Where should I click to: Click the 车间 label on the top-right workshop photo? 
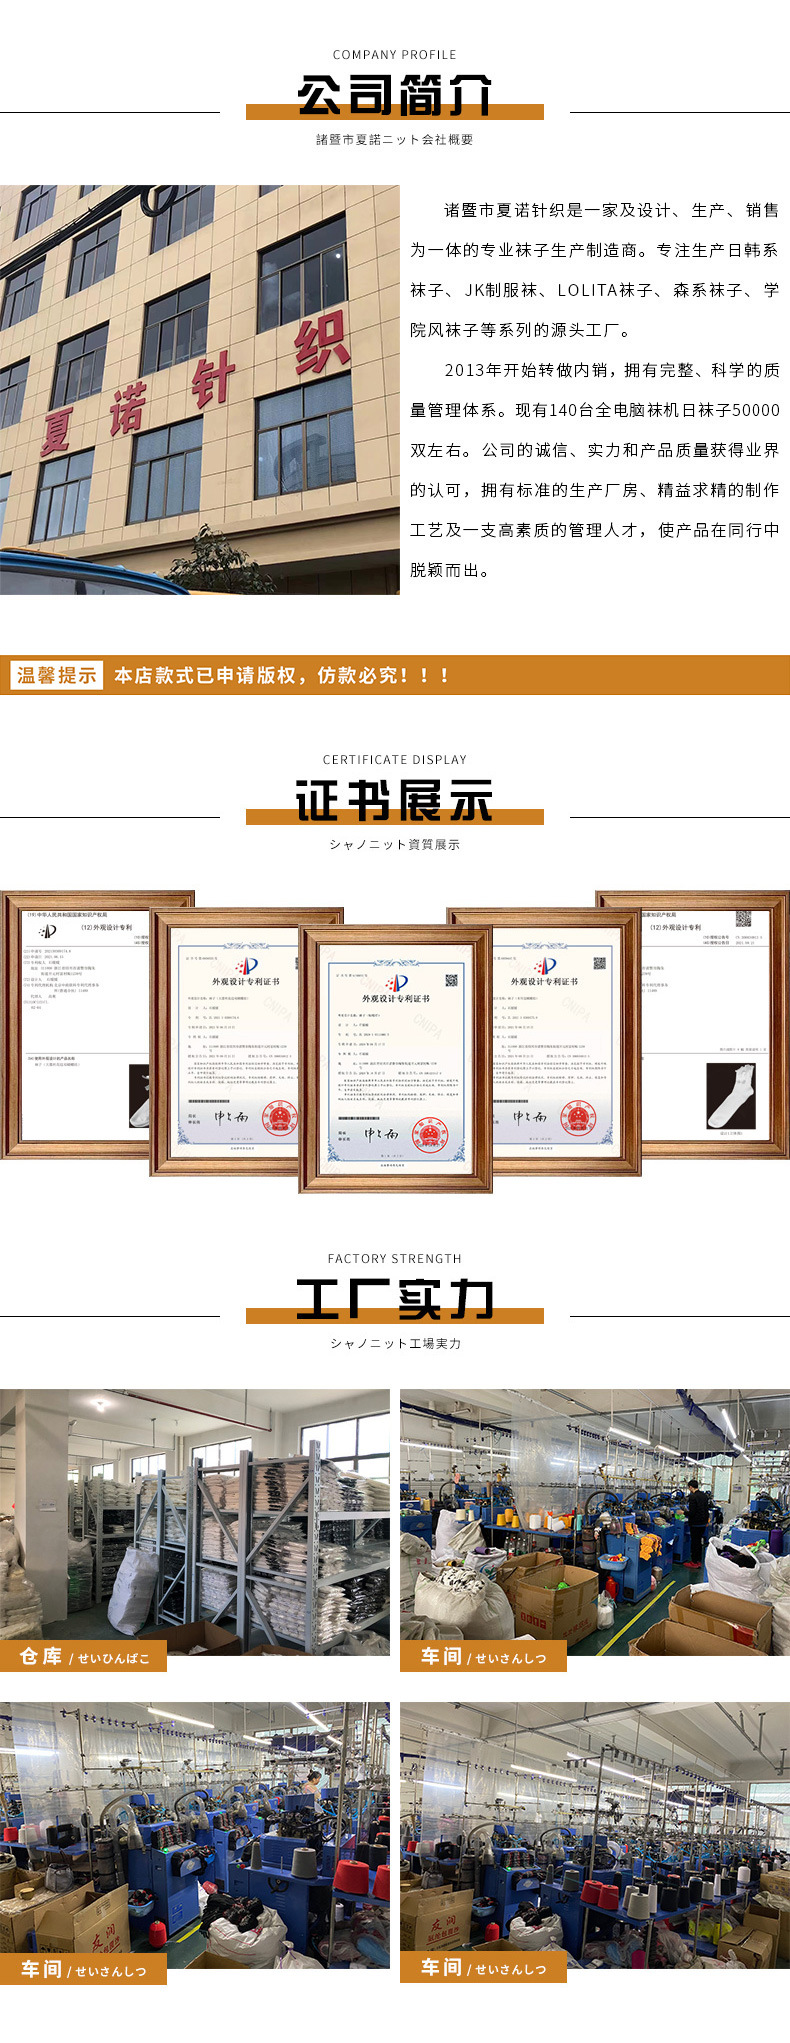tap(483, 1656)
